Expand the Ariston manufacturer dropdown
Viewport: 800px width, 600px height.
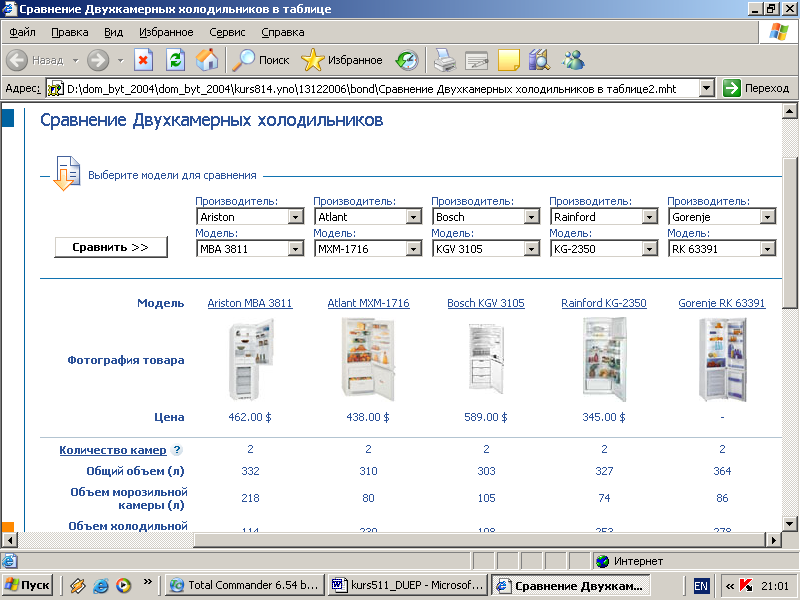coord(295,217)
